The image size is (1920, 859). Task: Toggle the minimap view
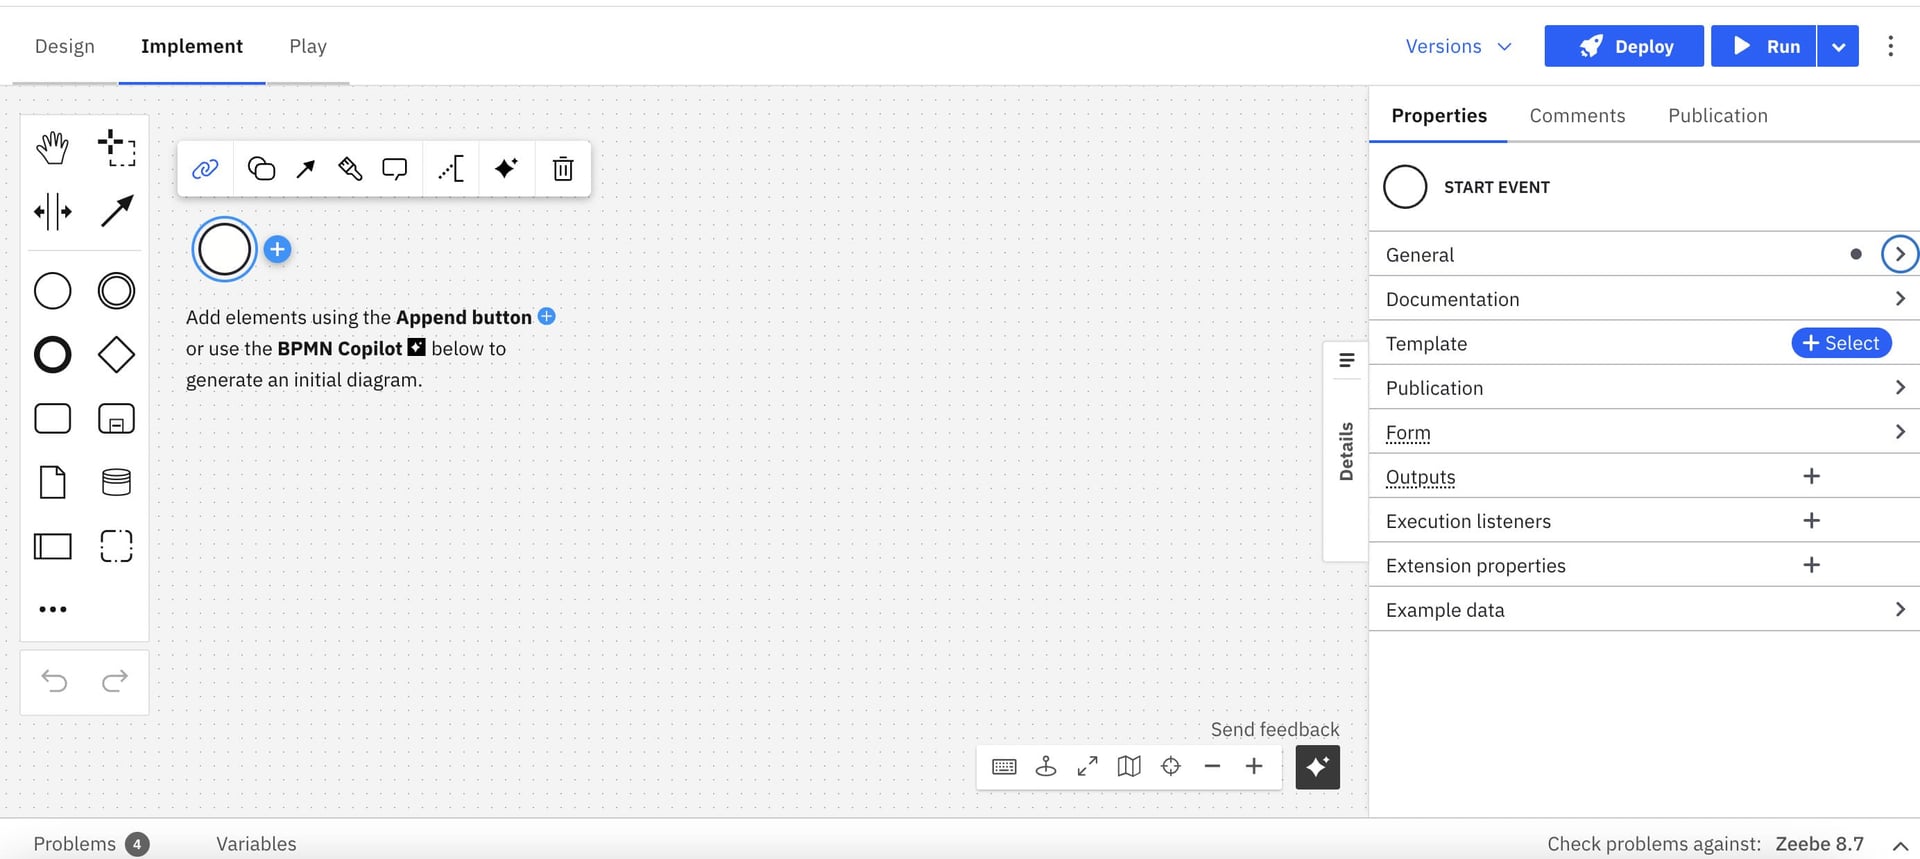point(1129,767)
